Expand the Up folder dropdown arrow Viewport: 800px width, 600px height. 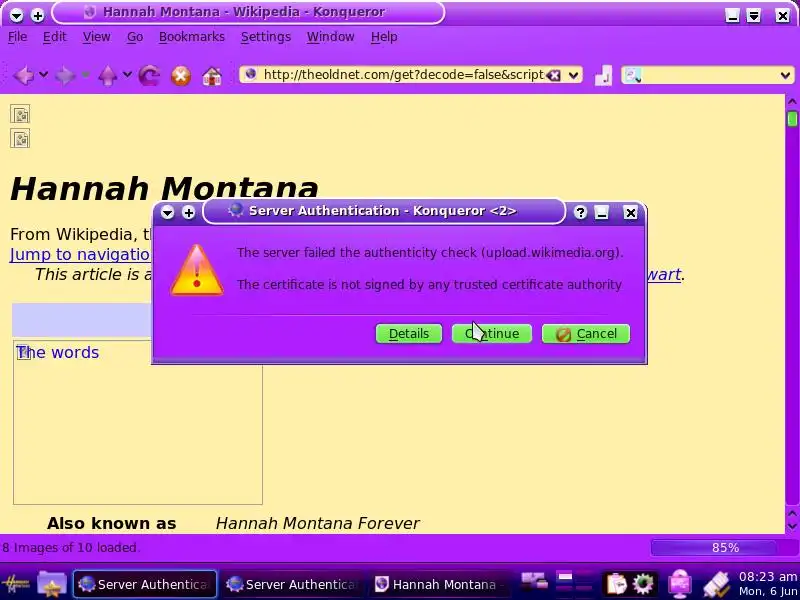pos(127,75)
